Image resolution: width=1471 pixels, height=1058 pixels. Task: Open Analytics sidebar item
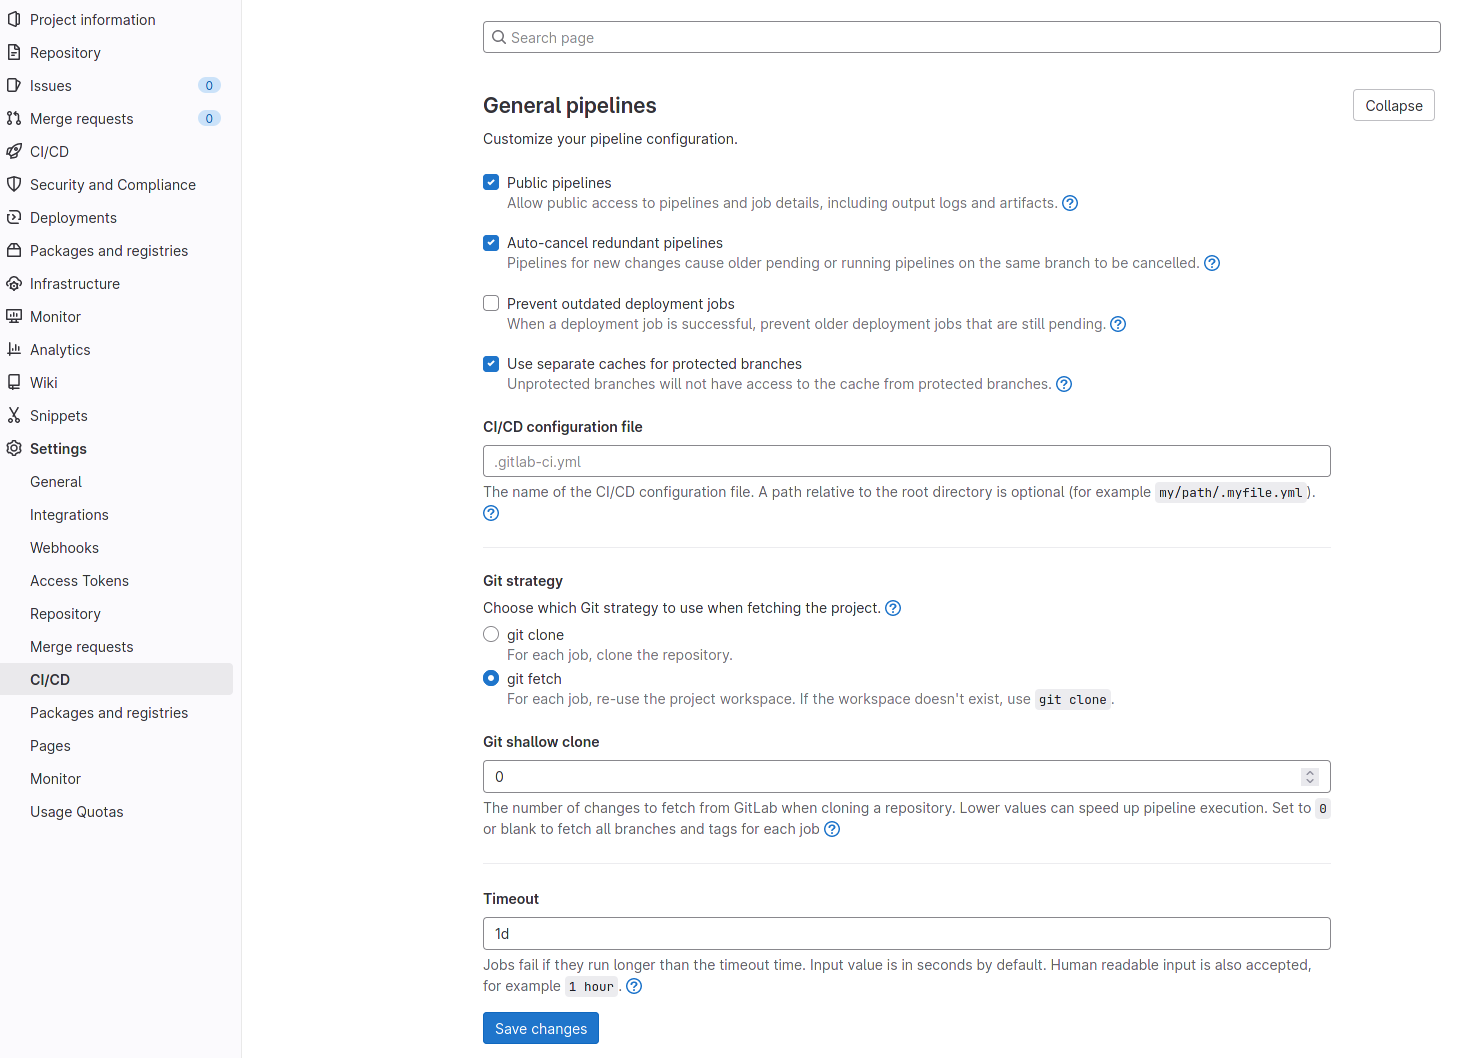[x=116, y=349]
